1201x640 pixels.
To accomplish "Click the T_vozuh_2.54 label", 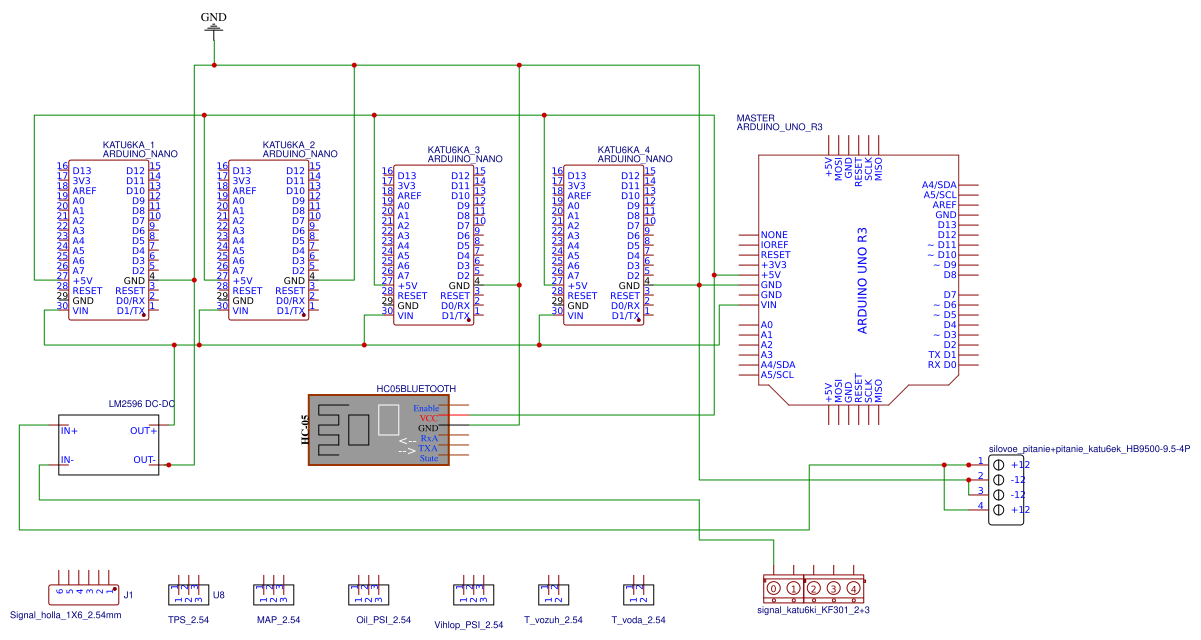I will [553, 620].
